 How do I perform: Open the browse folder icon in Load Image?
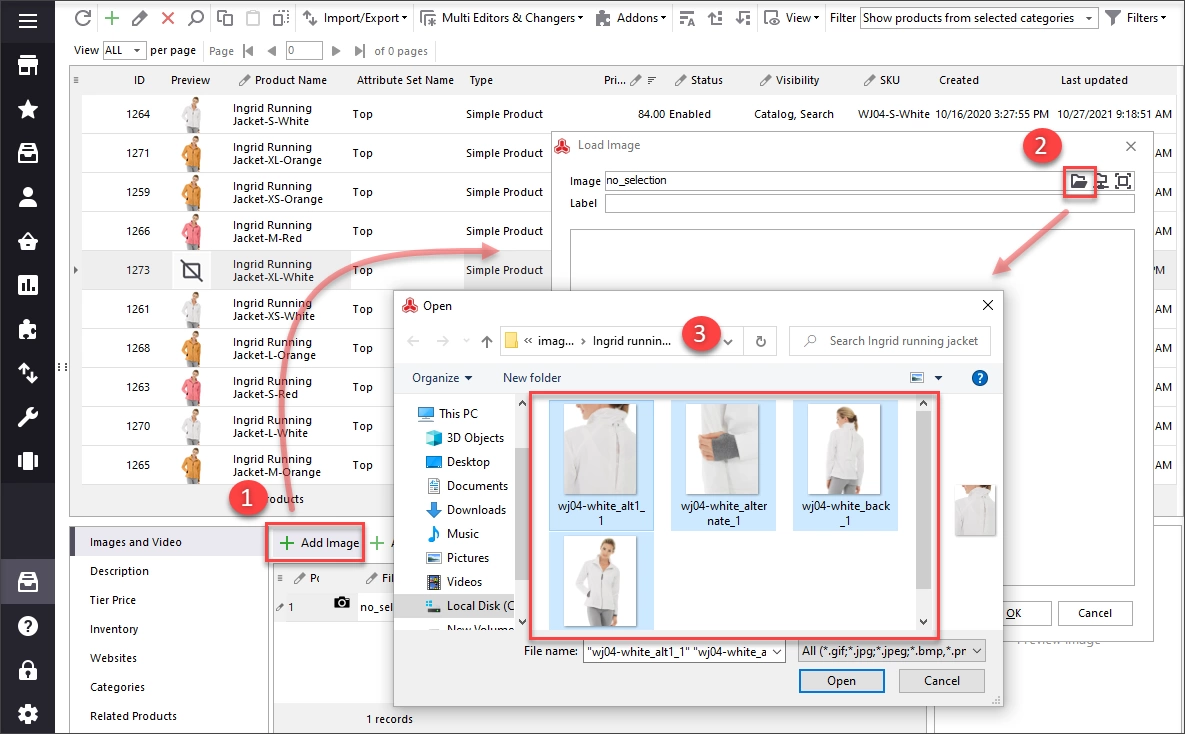pos(1078,181)
